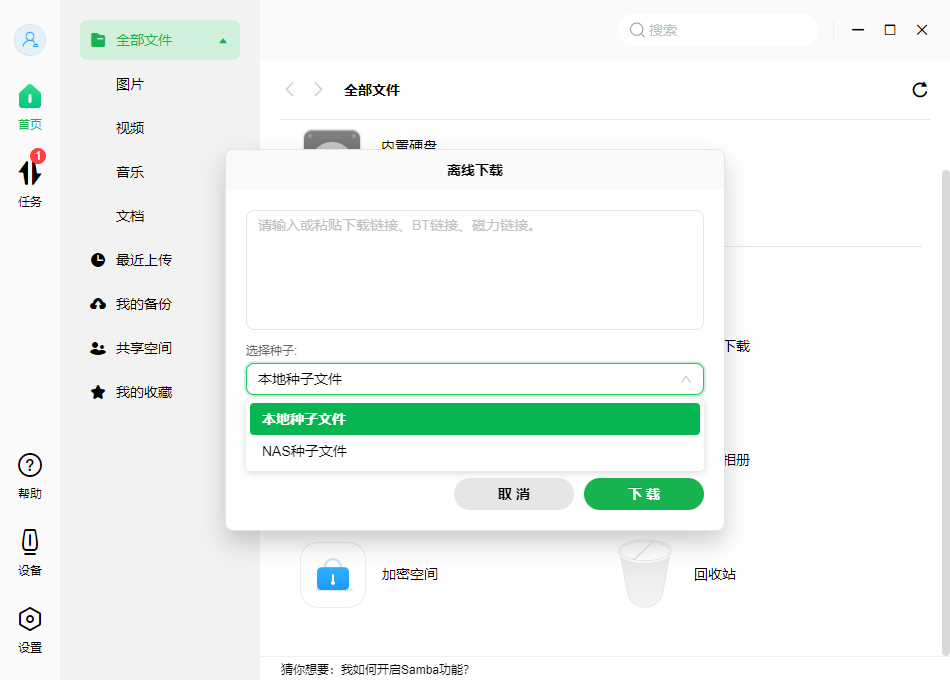Viewport: 950px width, 680px height.
Task: Close the 选择种子 dropdown arrow
Action: click(685, 379)
